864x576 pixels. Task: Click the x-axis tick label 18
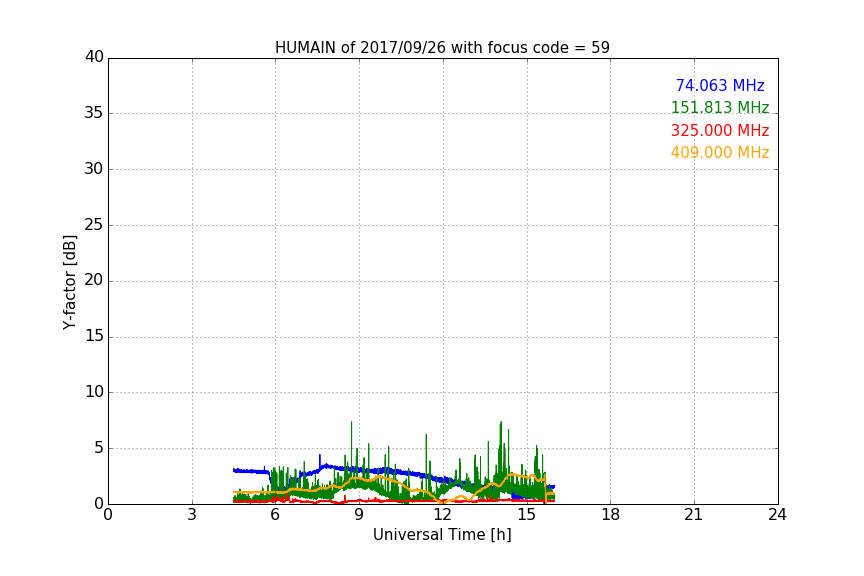click(611, 515)
